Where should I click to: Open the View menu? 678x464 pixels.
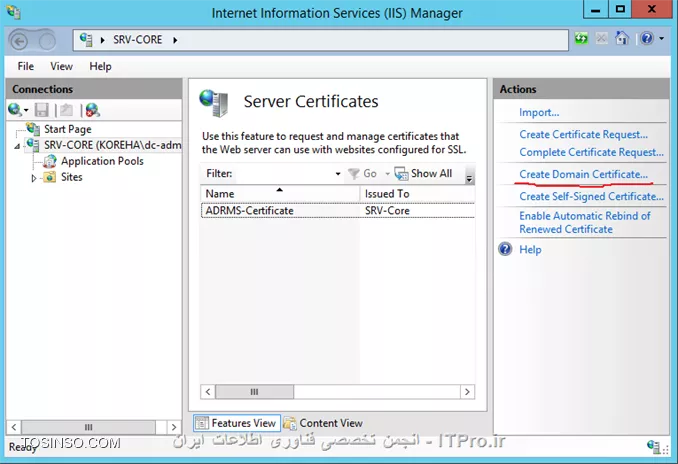61,66
